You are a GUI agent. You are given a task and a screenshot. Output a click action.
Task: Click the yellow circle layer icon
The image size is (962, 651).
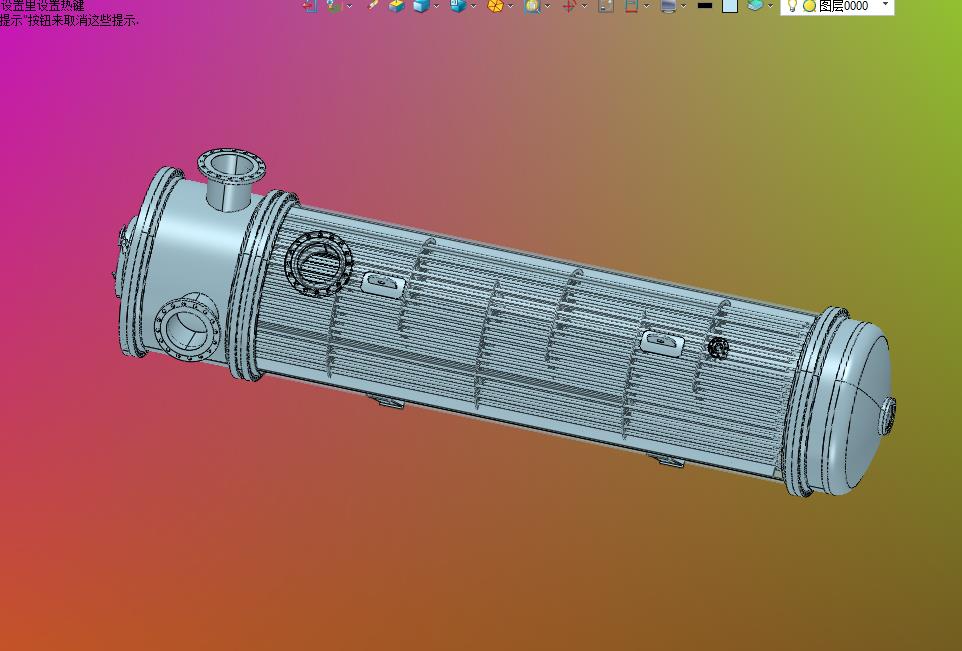(x=810, y=6)
